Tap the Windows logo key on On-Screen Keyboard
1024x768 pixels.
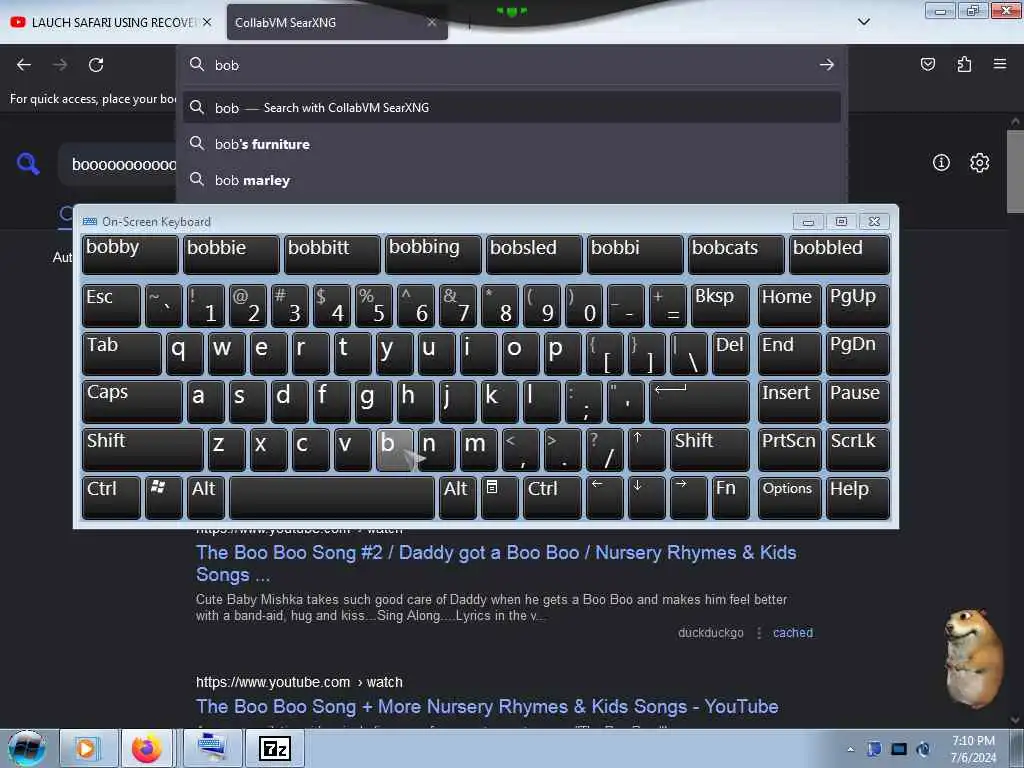click(x=163, y=498)
